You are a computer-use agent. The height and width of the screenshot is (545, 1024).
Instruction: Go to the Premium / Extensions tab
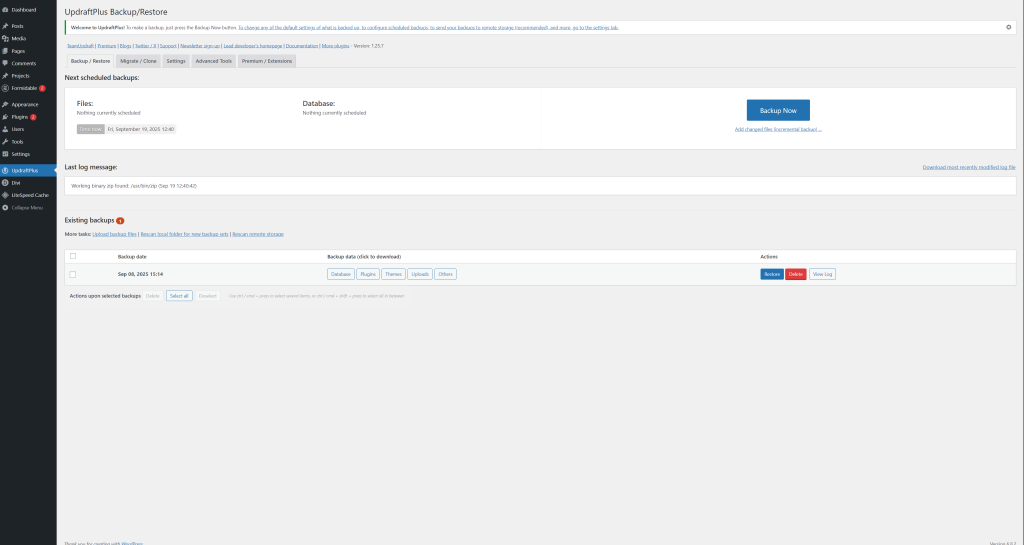click(x=267, y=61)
